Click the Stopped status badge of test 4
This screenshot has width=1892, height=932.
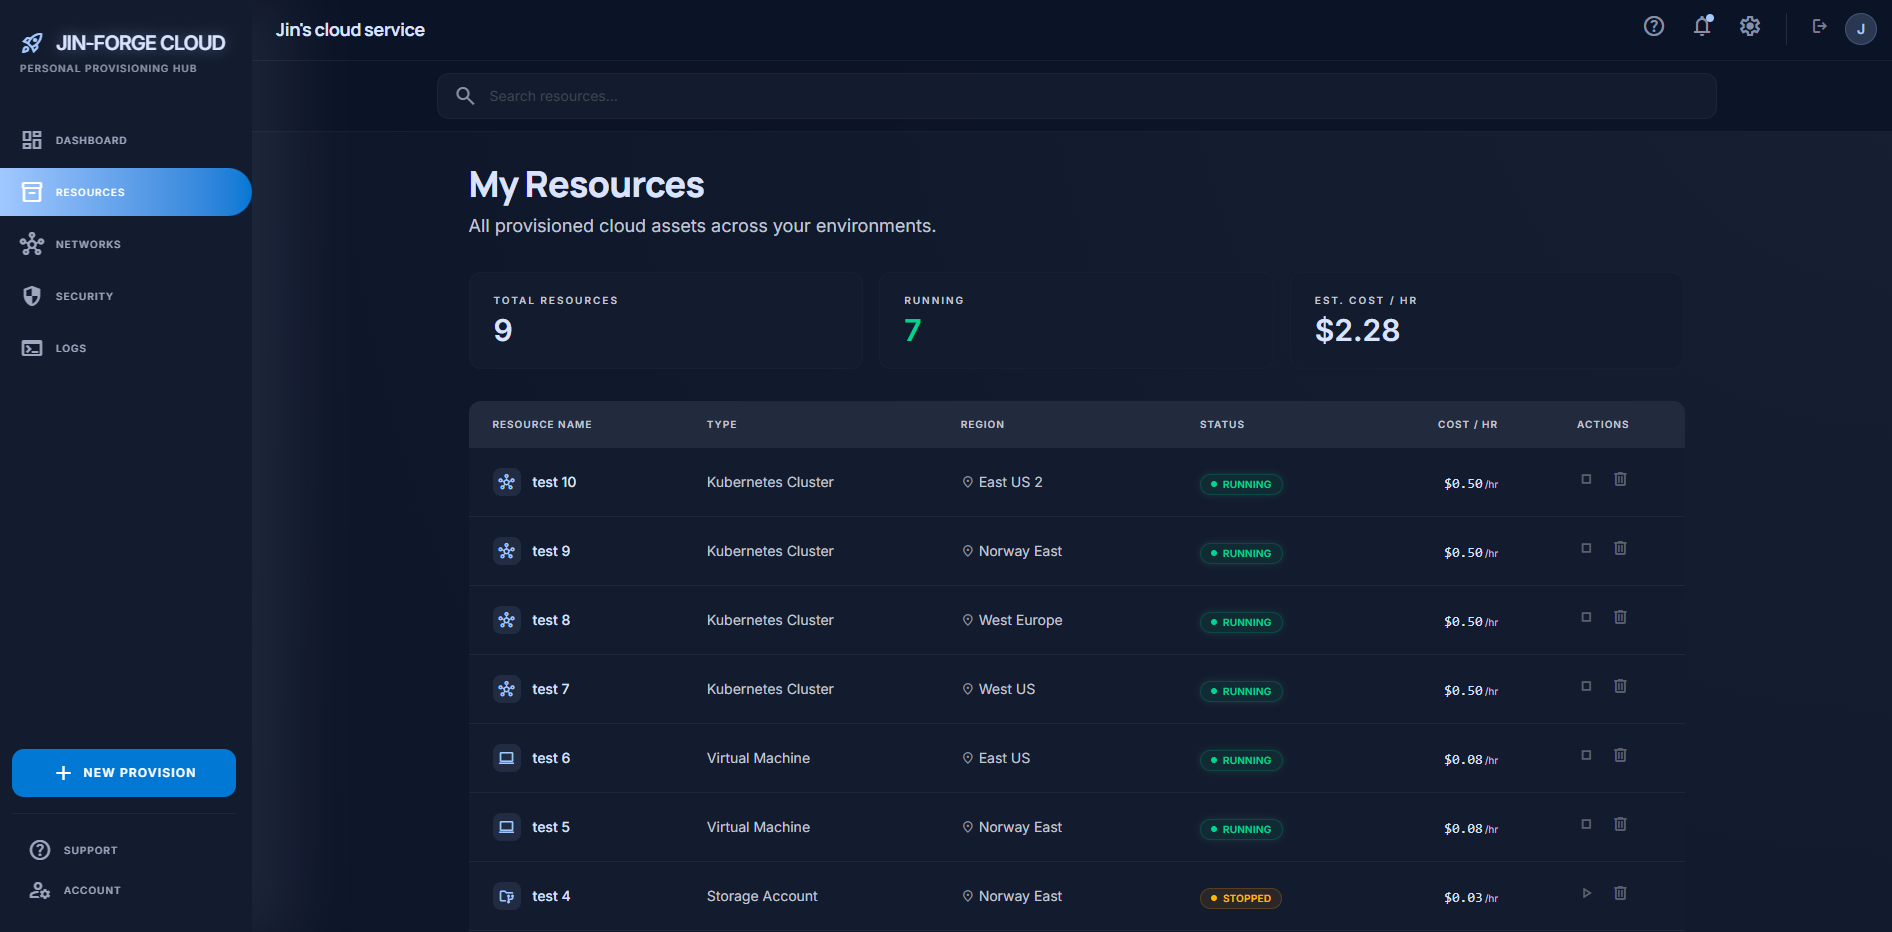[1241, 898]
